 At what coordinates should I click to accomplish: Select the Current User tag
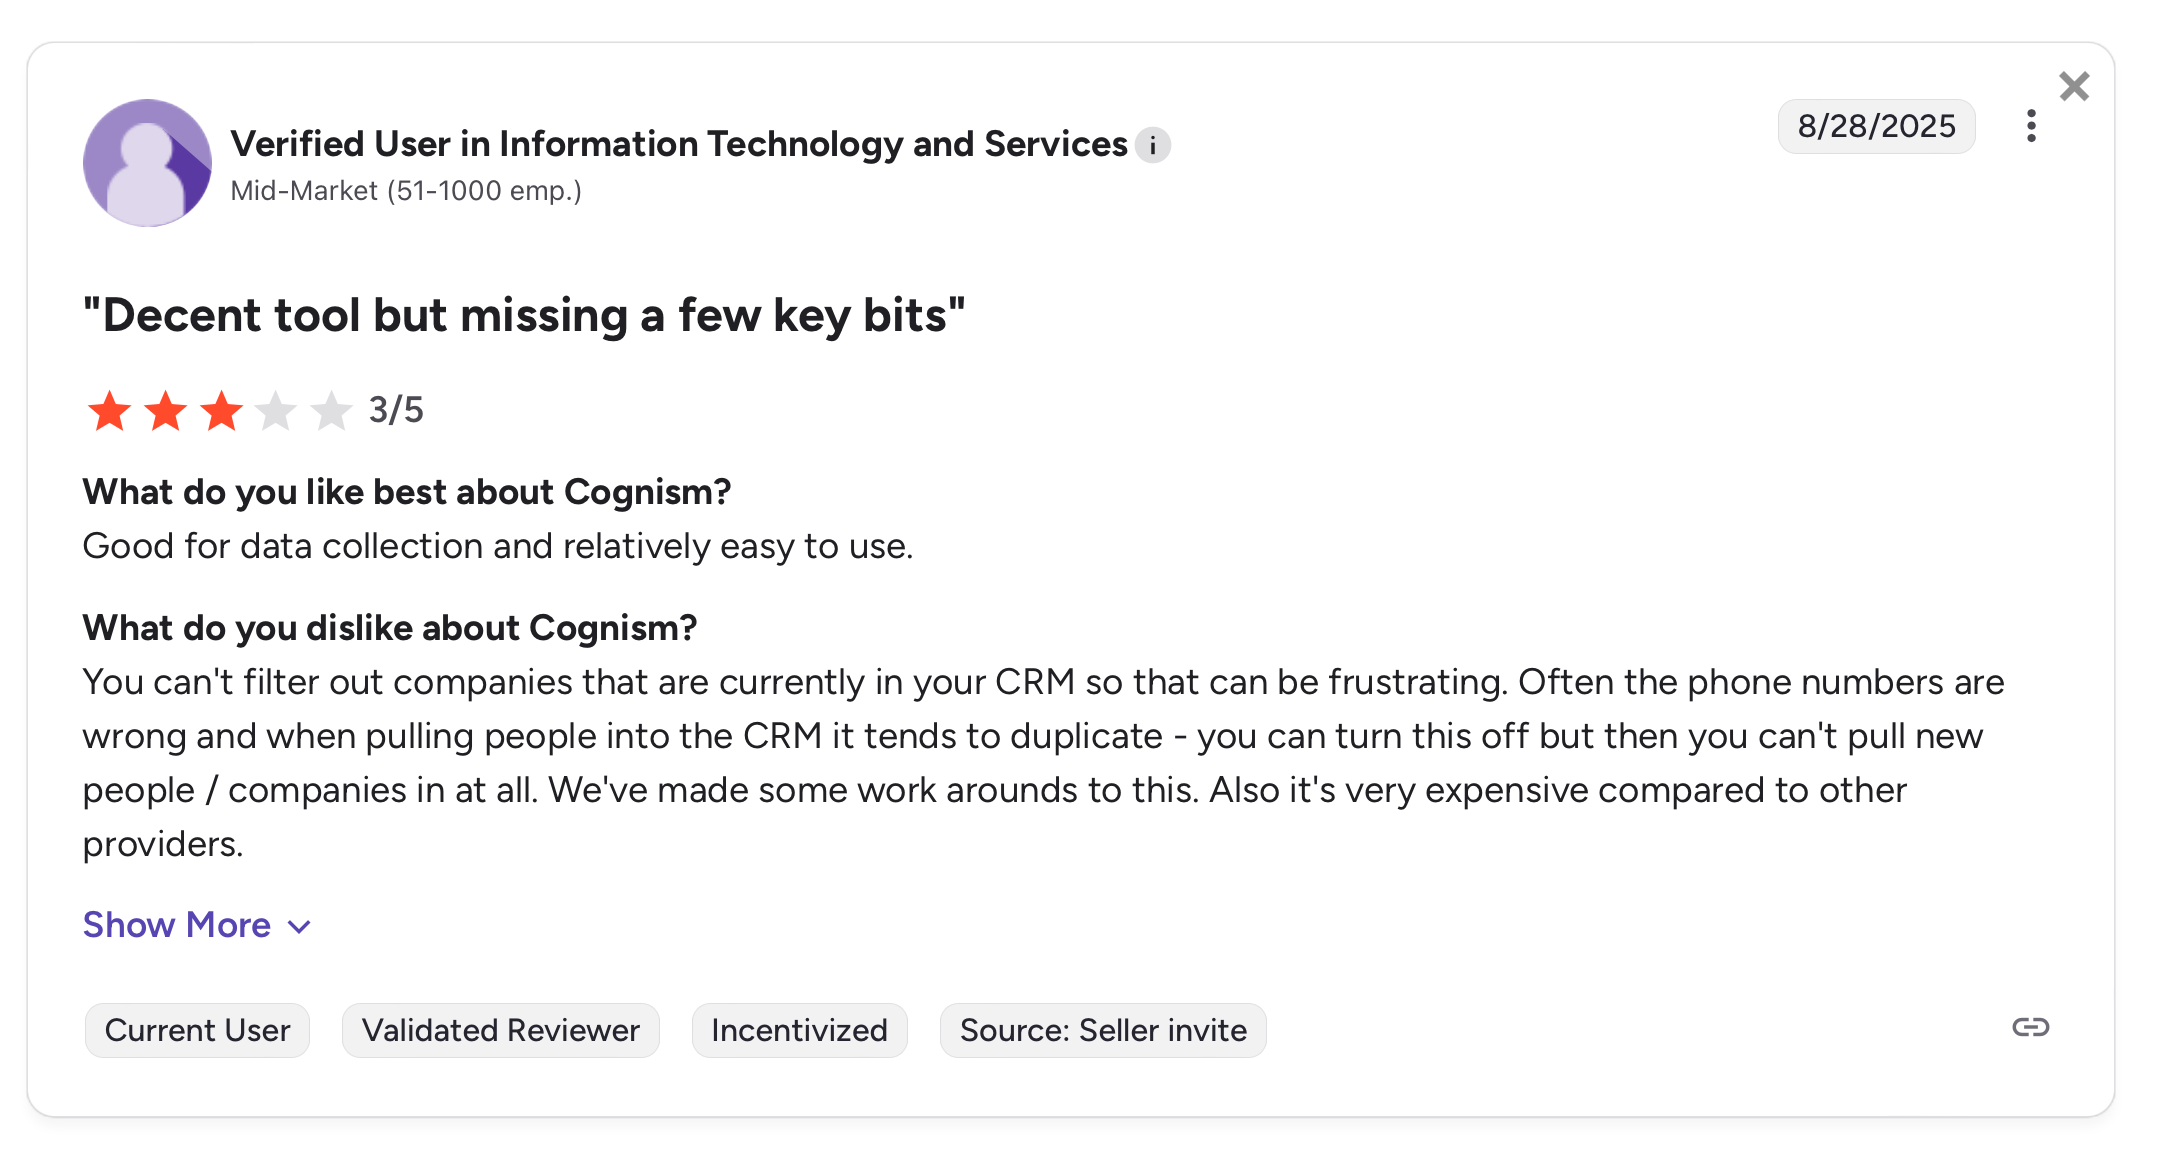tap(197, 1030)
